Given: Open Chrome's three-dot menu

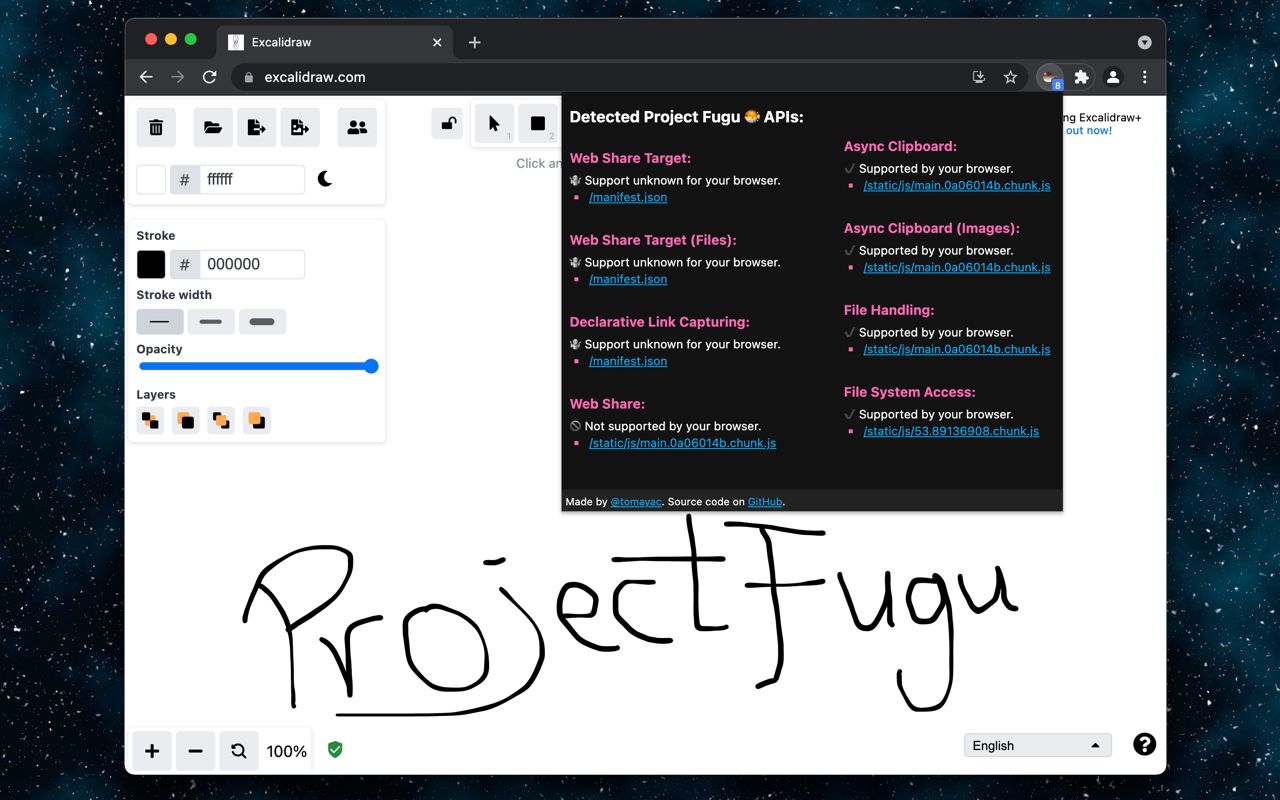Looking at the screenshot, I should (1145, 77).
